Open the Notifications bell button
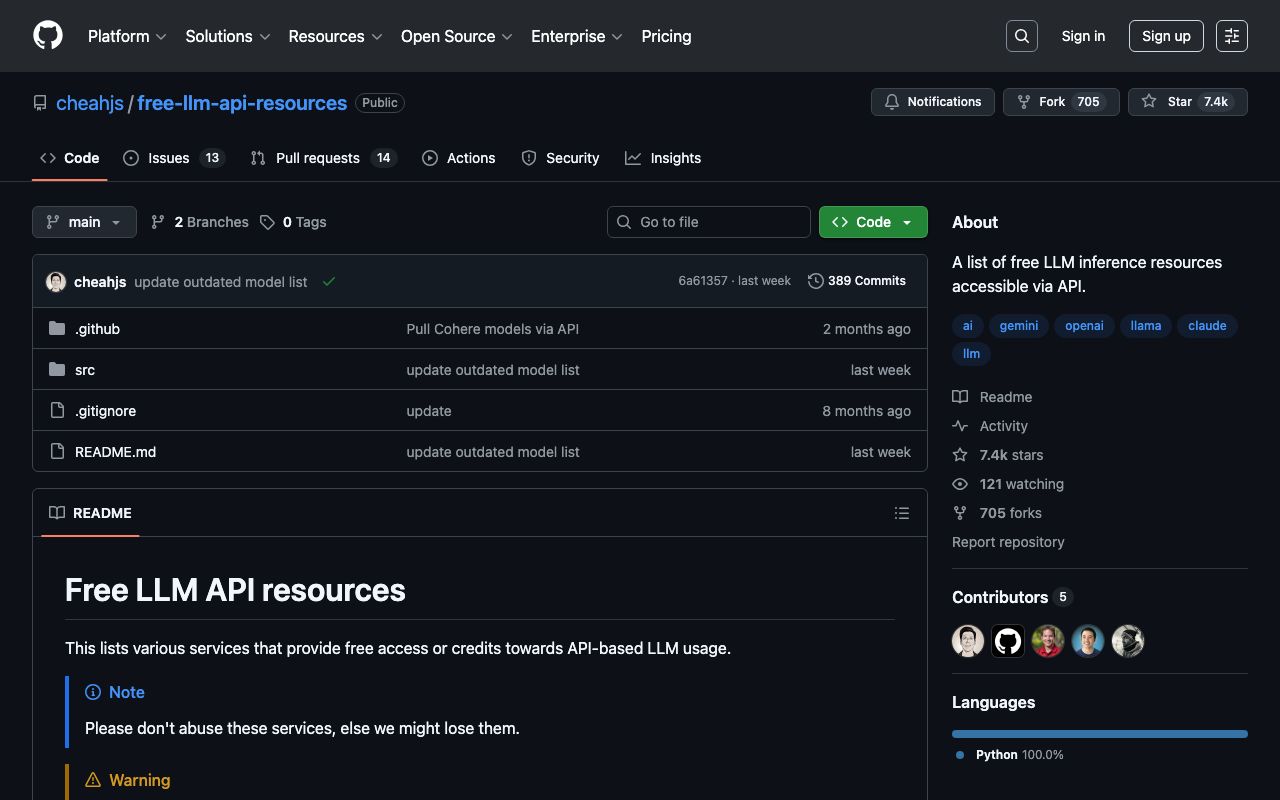1280x800 pixels. pyautogui.click(x=933, y=102)
